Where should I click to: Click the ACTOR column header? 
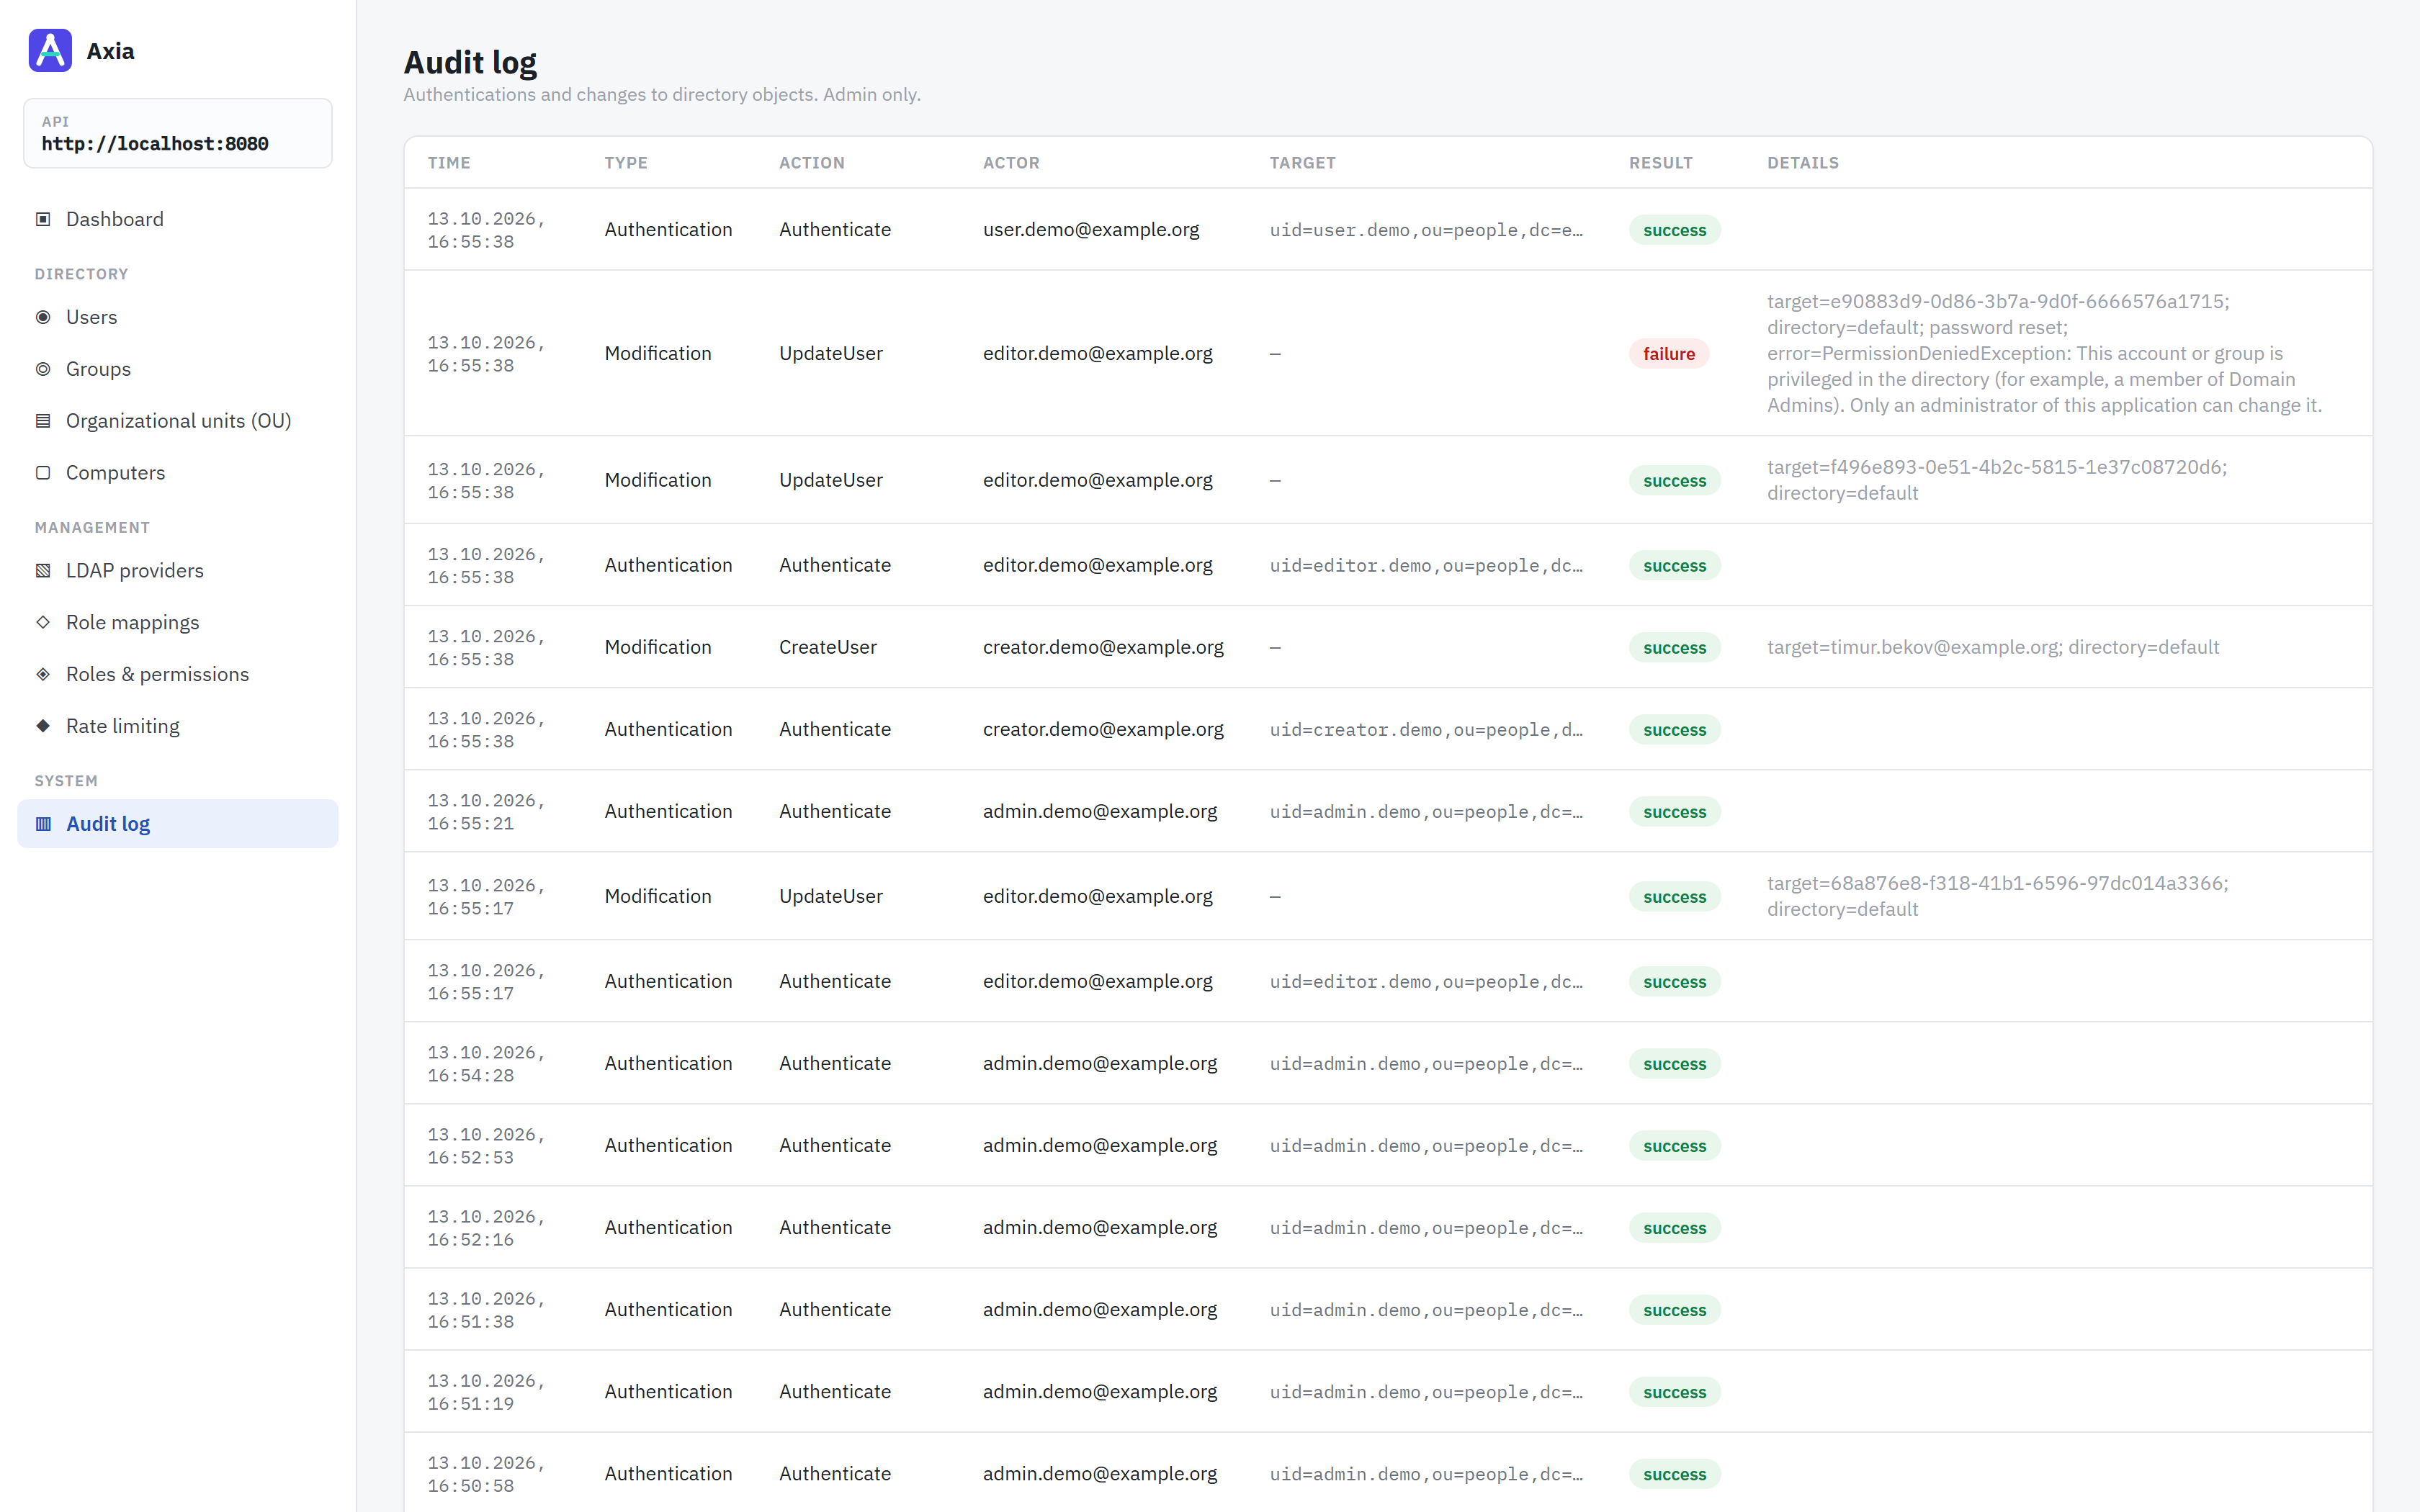[1011, 163]
